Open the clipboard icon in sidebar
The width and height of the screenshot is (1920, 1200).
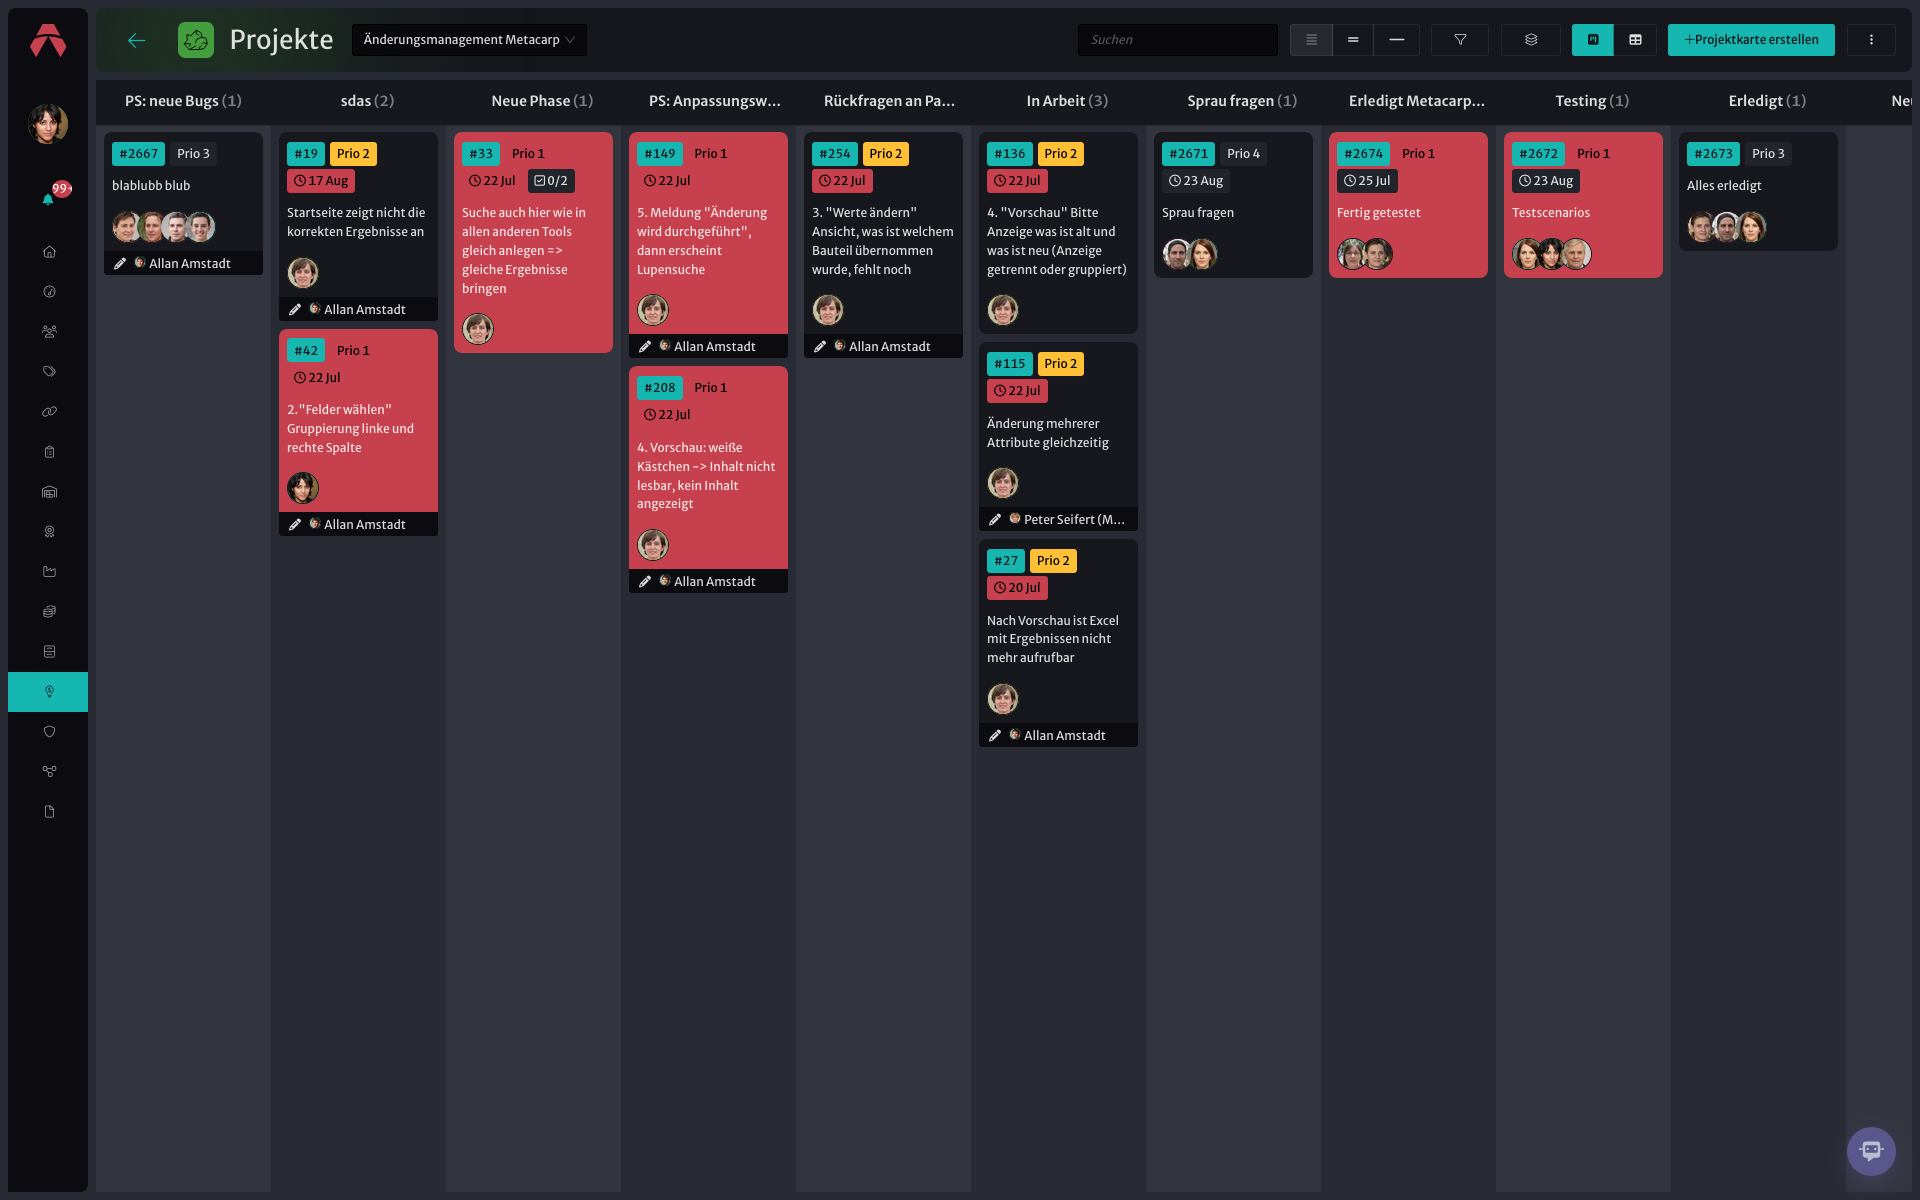click(x=49, y=452)
